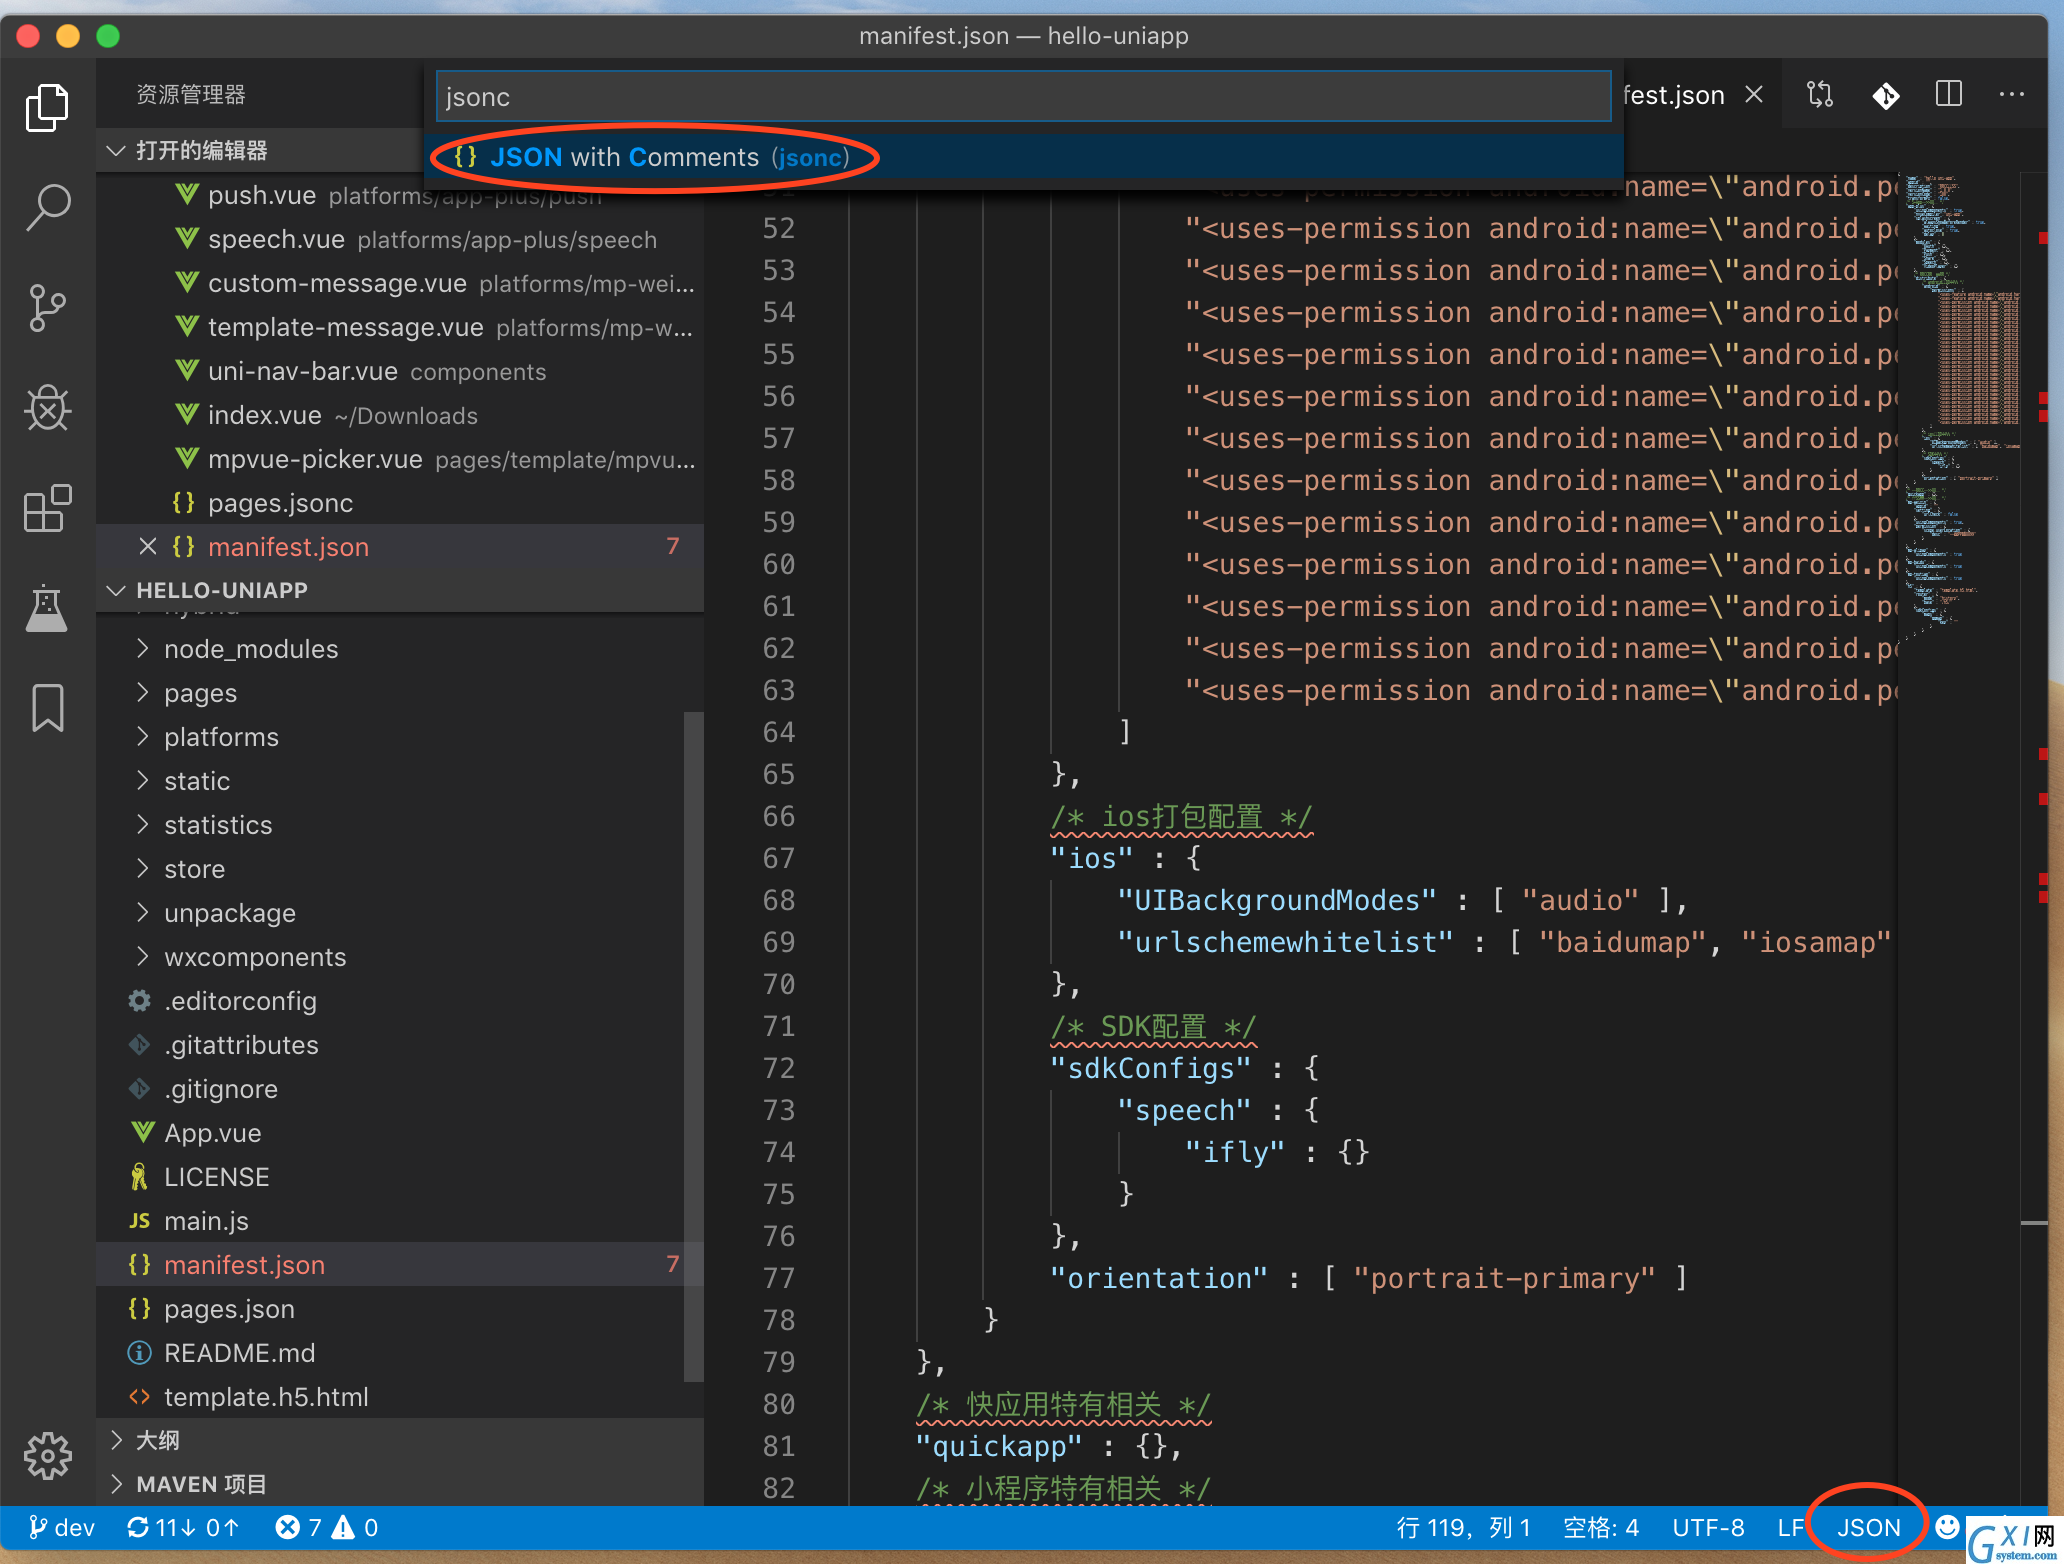Open the Debug view bug icon
Image resolution: width=2064 pixels, height=1564 pixels.
(47, 408)
